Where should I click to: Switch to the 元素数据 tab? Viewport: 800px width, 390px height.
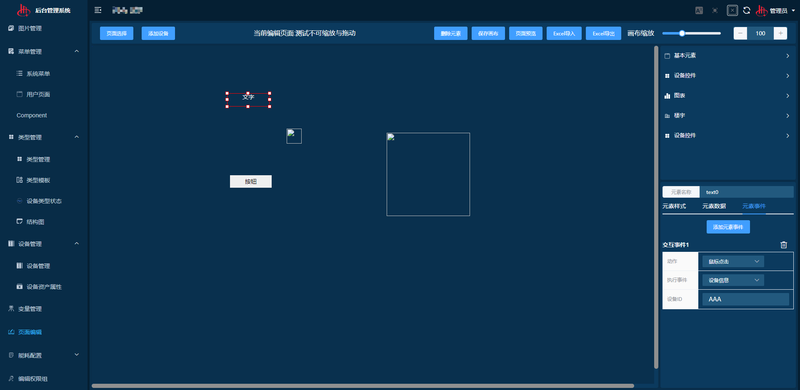click(x=714, y=206)
